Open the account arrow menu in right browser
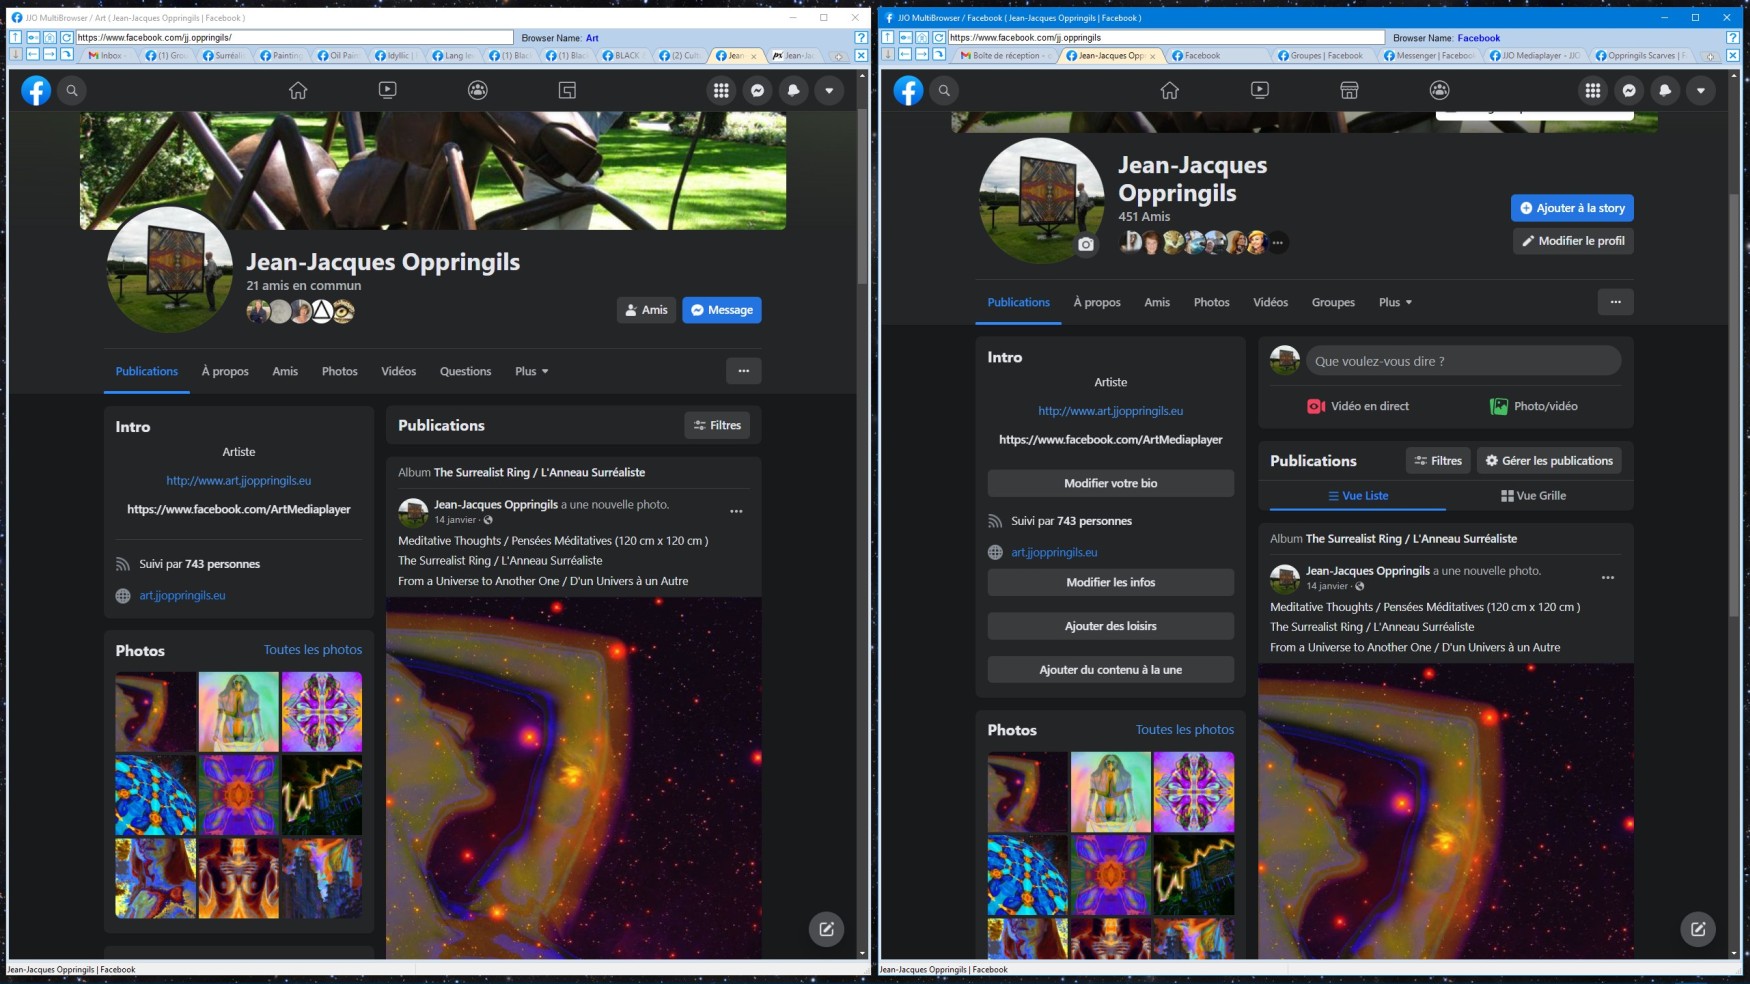1750x984 pixels. point(1701,91)
